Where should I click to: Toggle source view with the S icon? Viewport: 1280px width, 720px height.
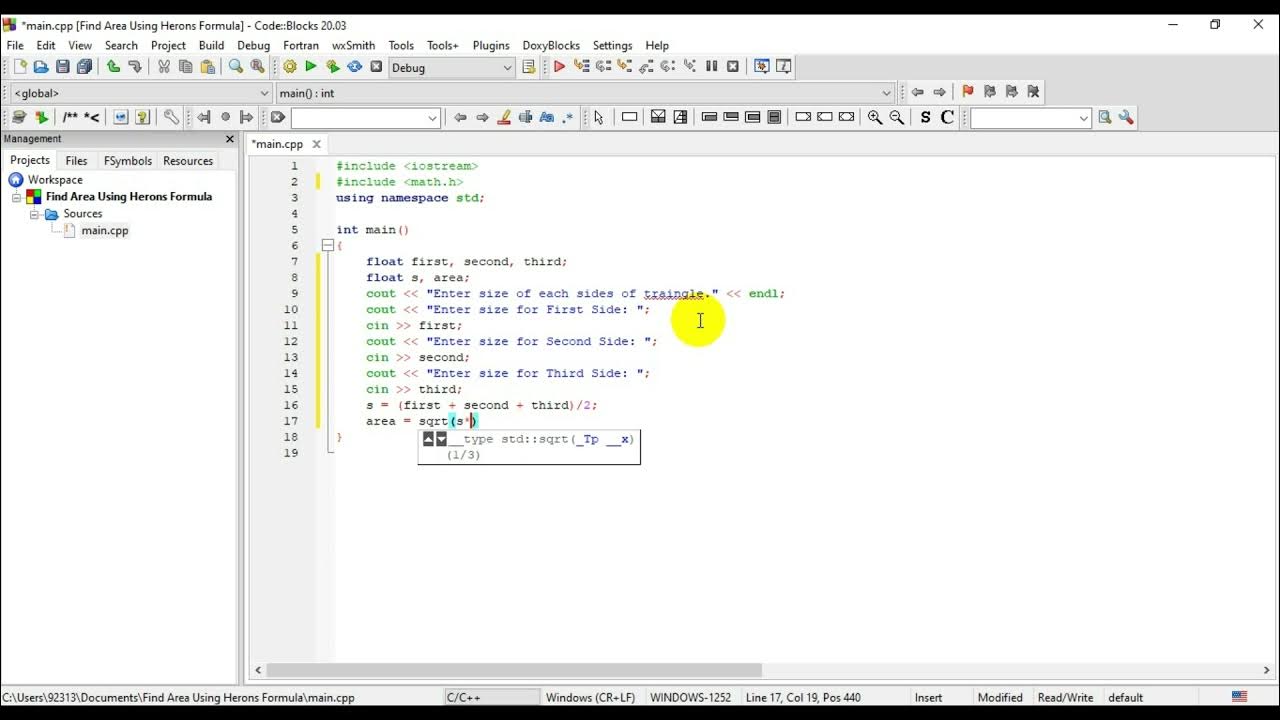(x=925, y=117)
